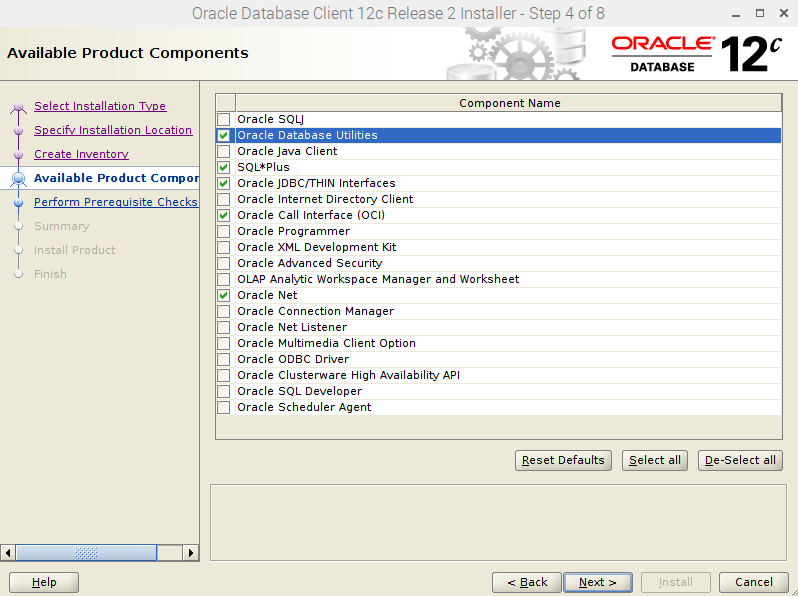This screenshot has width=798, height=596.
Task: Select Oracle Advanced Security row text
Action: coord(309,264)
